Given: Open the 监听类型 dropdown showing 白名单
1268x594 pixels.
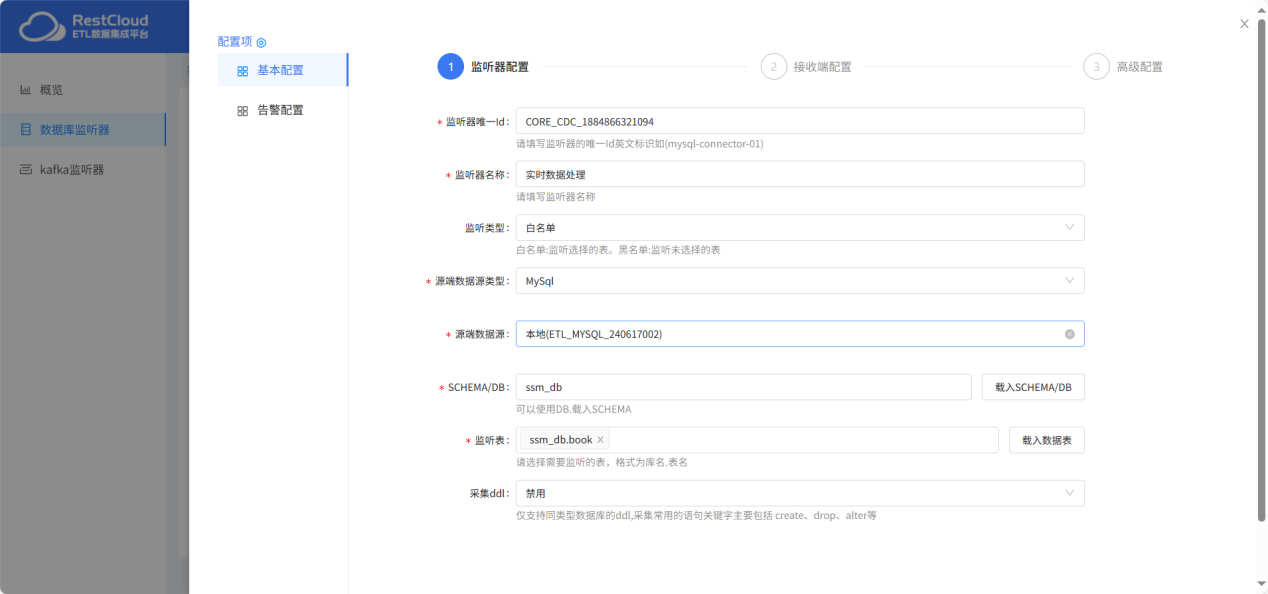Looking at the screenshot, I should (1069, 227).
